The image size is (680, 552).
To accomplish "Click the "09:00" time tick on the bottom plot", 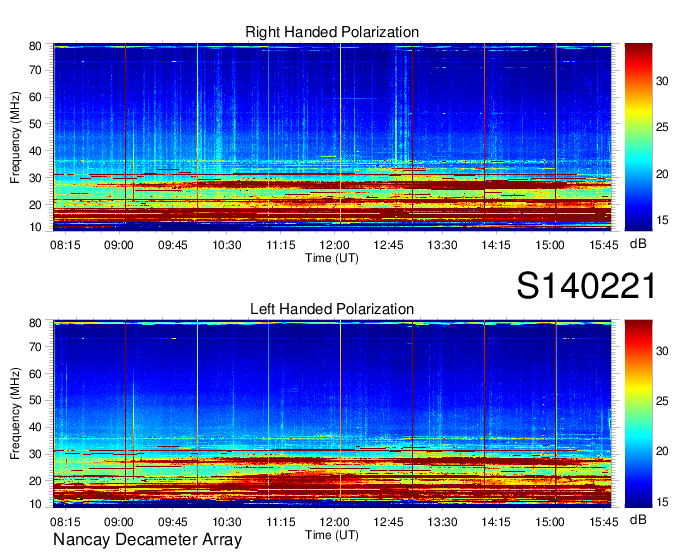I will (x=118, y=521).
